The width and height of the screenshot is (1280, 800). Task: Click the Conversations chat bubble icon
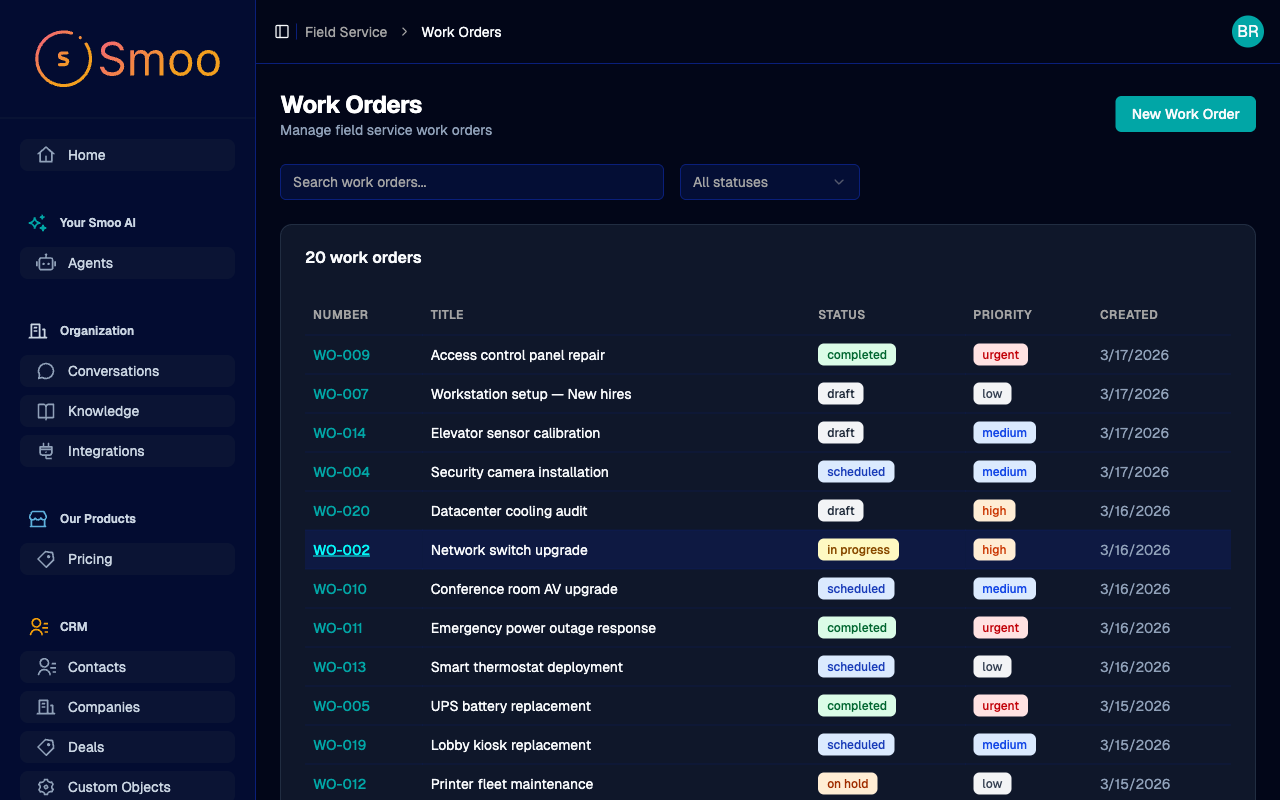click(46, 371)
